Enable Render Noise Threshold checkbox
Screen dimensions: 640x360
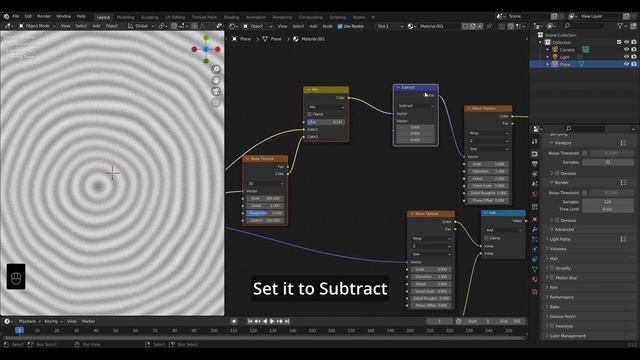(x=584, y=193)
